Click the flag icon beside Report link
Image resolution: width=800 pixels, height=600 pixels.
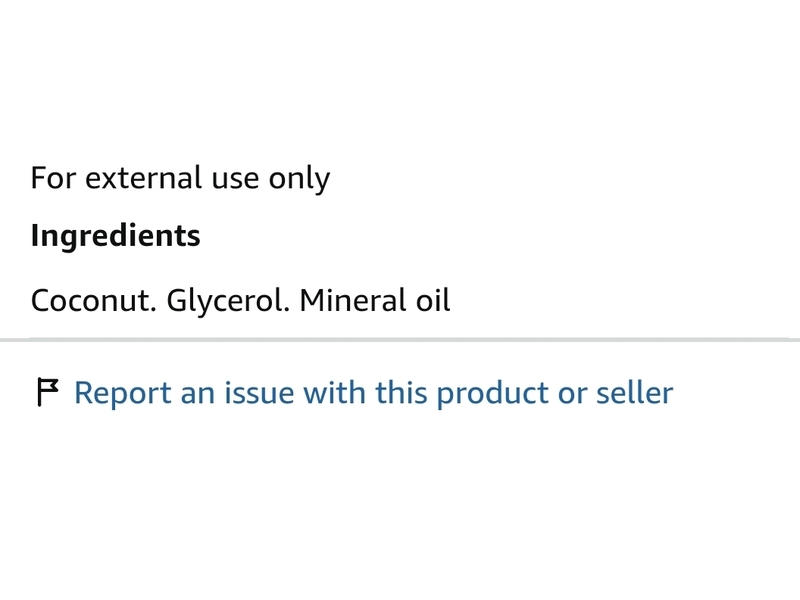(x=48, y=392)
